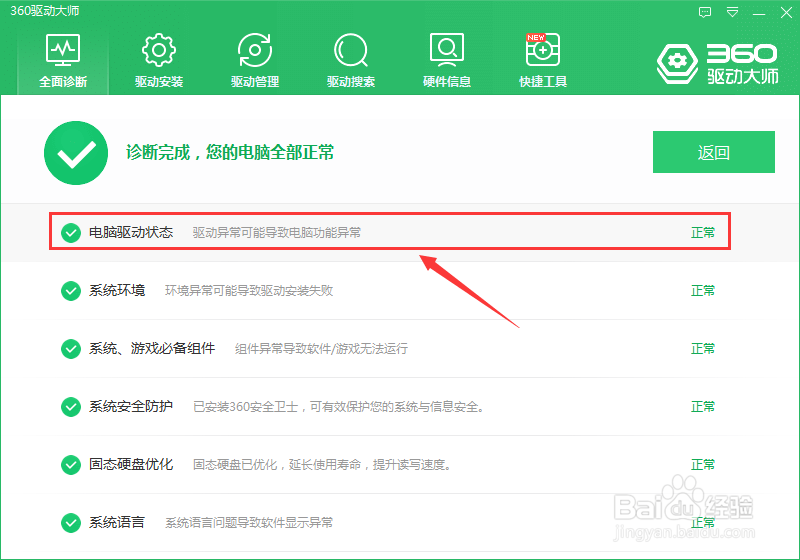Click 正常 status for 电脑驱动状态
The image size is (800, 560).
pyautogui.click(x=703, y=233)
